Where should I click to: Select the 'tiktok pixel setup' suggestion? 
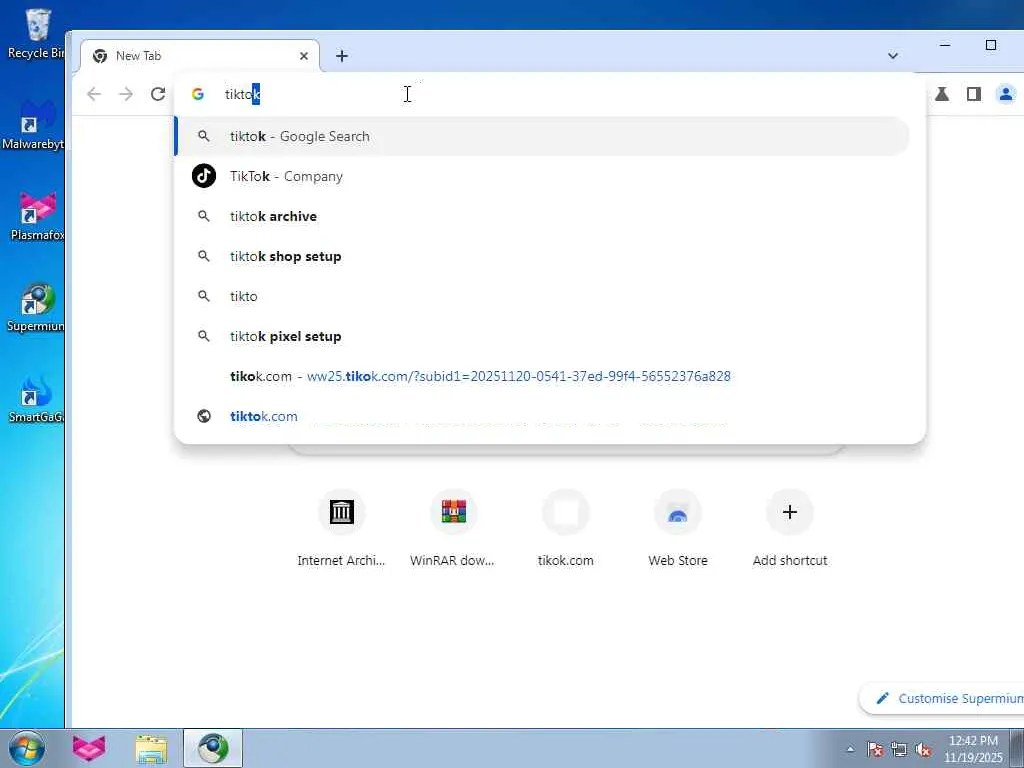(x=542, y=336)
